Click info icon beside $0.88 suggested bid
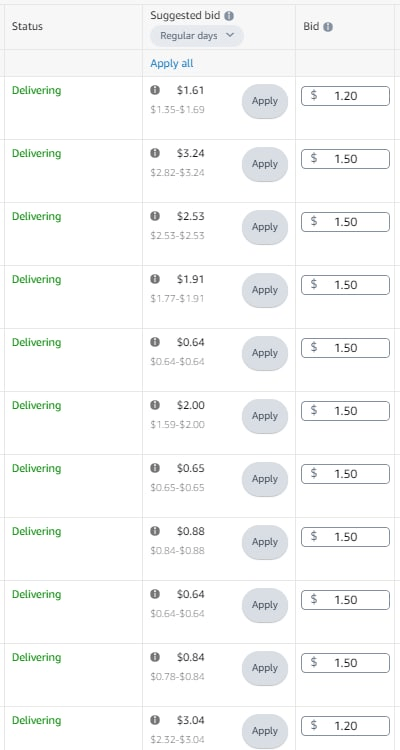Image resolution: width=400 pixels, height=750 pixels. point(155,531)
